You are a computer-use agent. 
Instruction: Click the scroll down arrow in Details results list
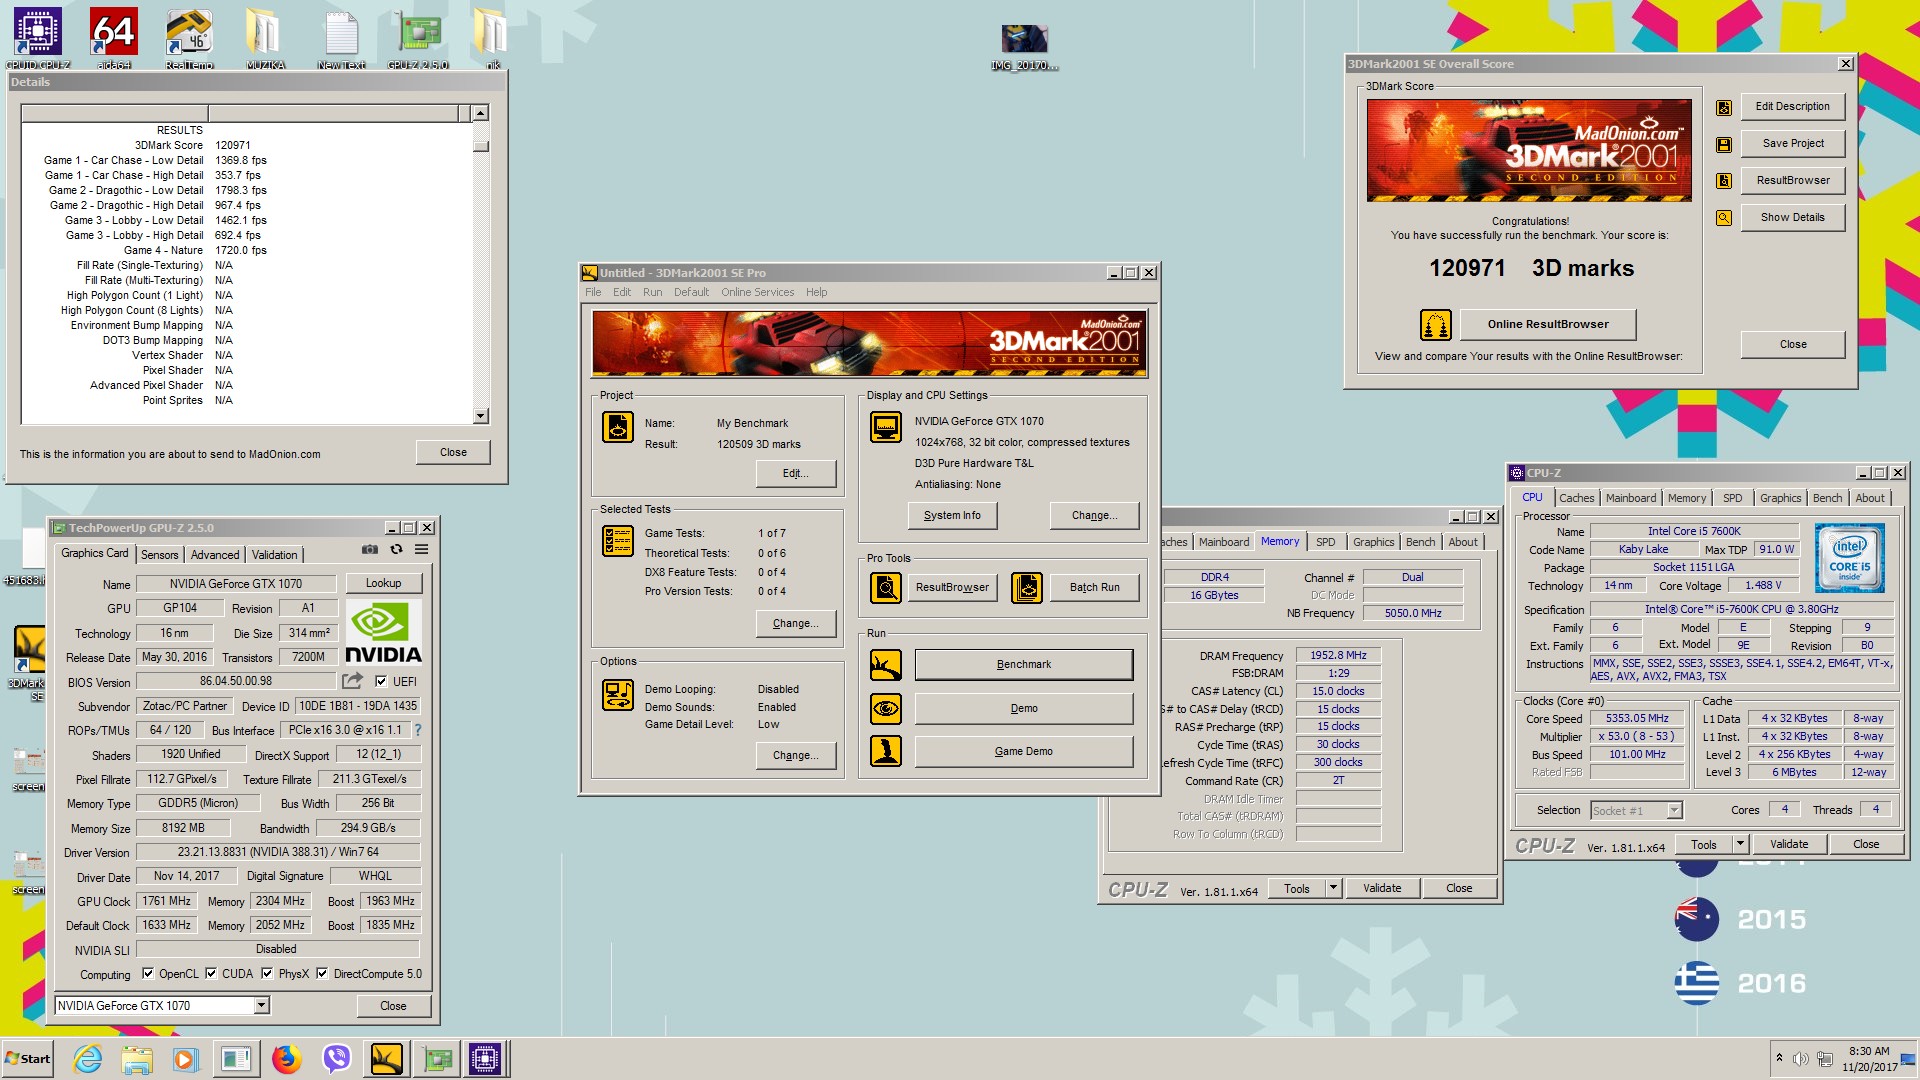481,415
